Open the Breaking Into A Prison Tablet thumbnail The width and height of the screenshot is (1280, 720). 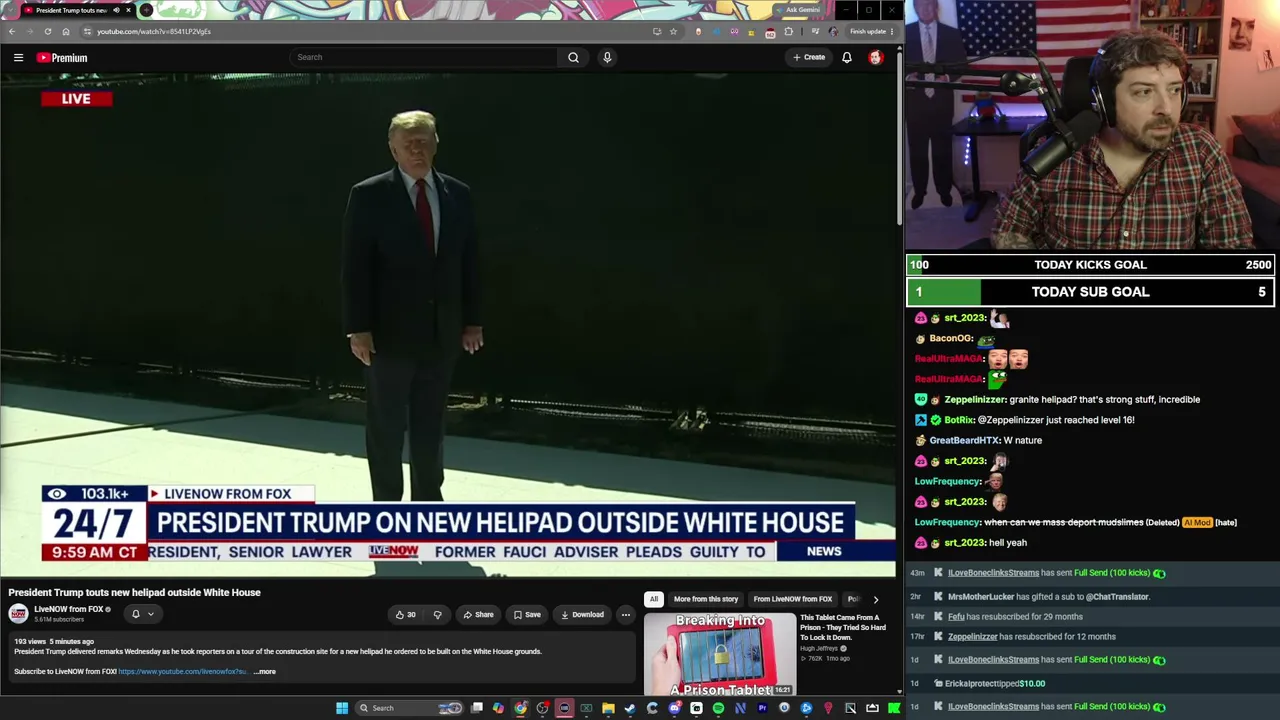(720, 654)
